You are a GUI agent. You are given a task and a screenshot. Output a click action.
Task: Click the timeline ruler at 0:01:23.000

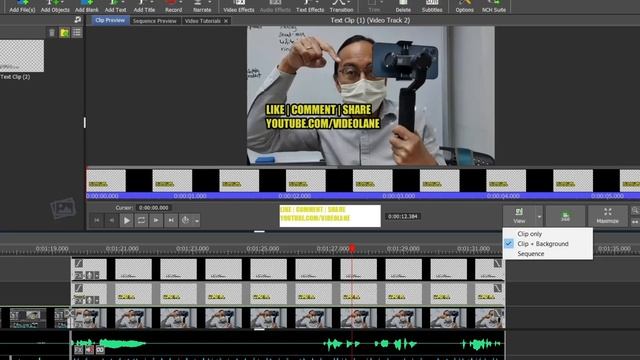point(192,248)
